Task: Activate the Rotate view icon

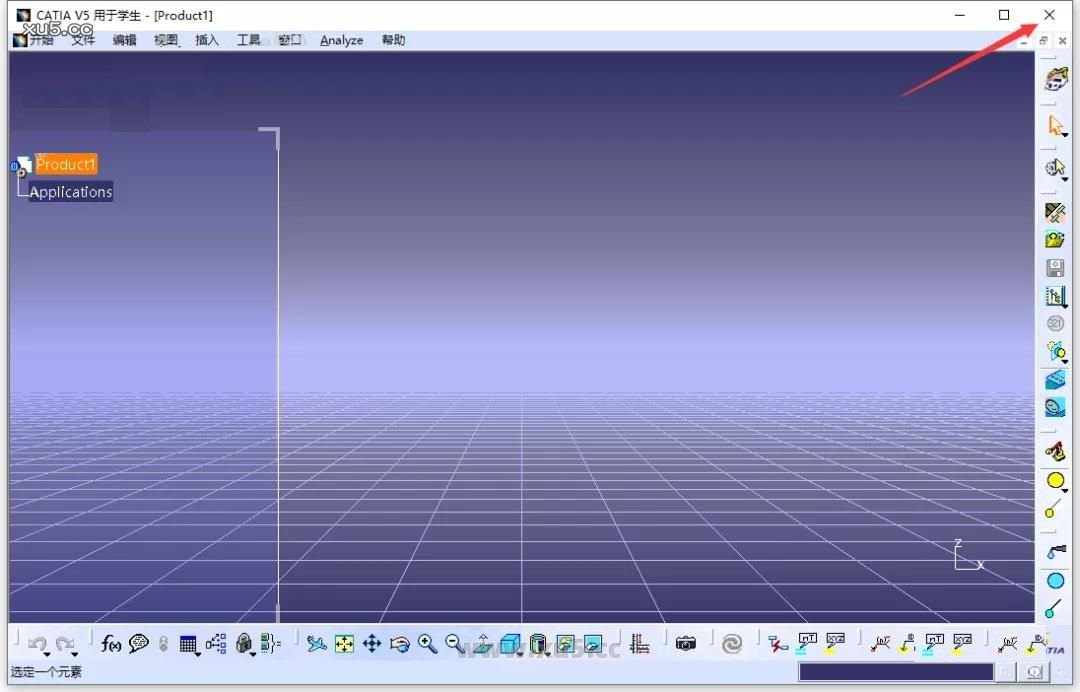Action: pos(399,644)
